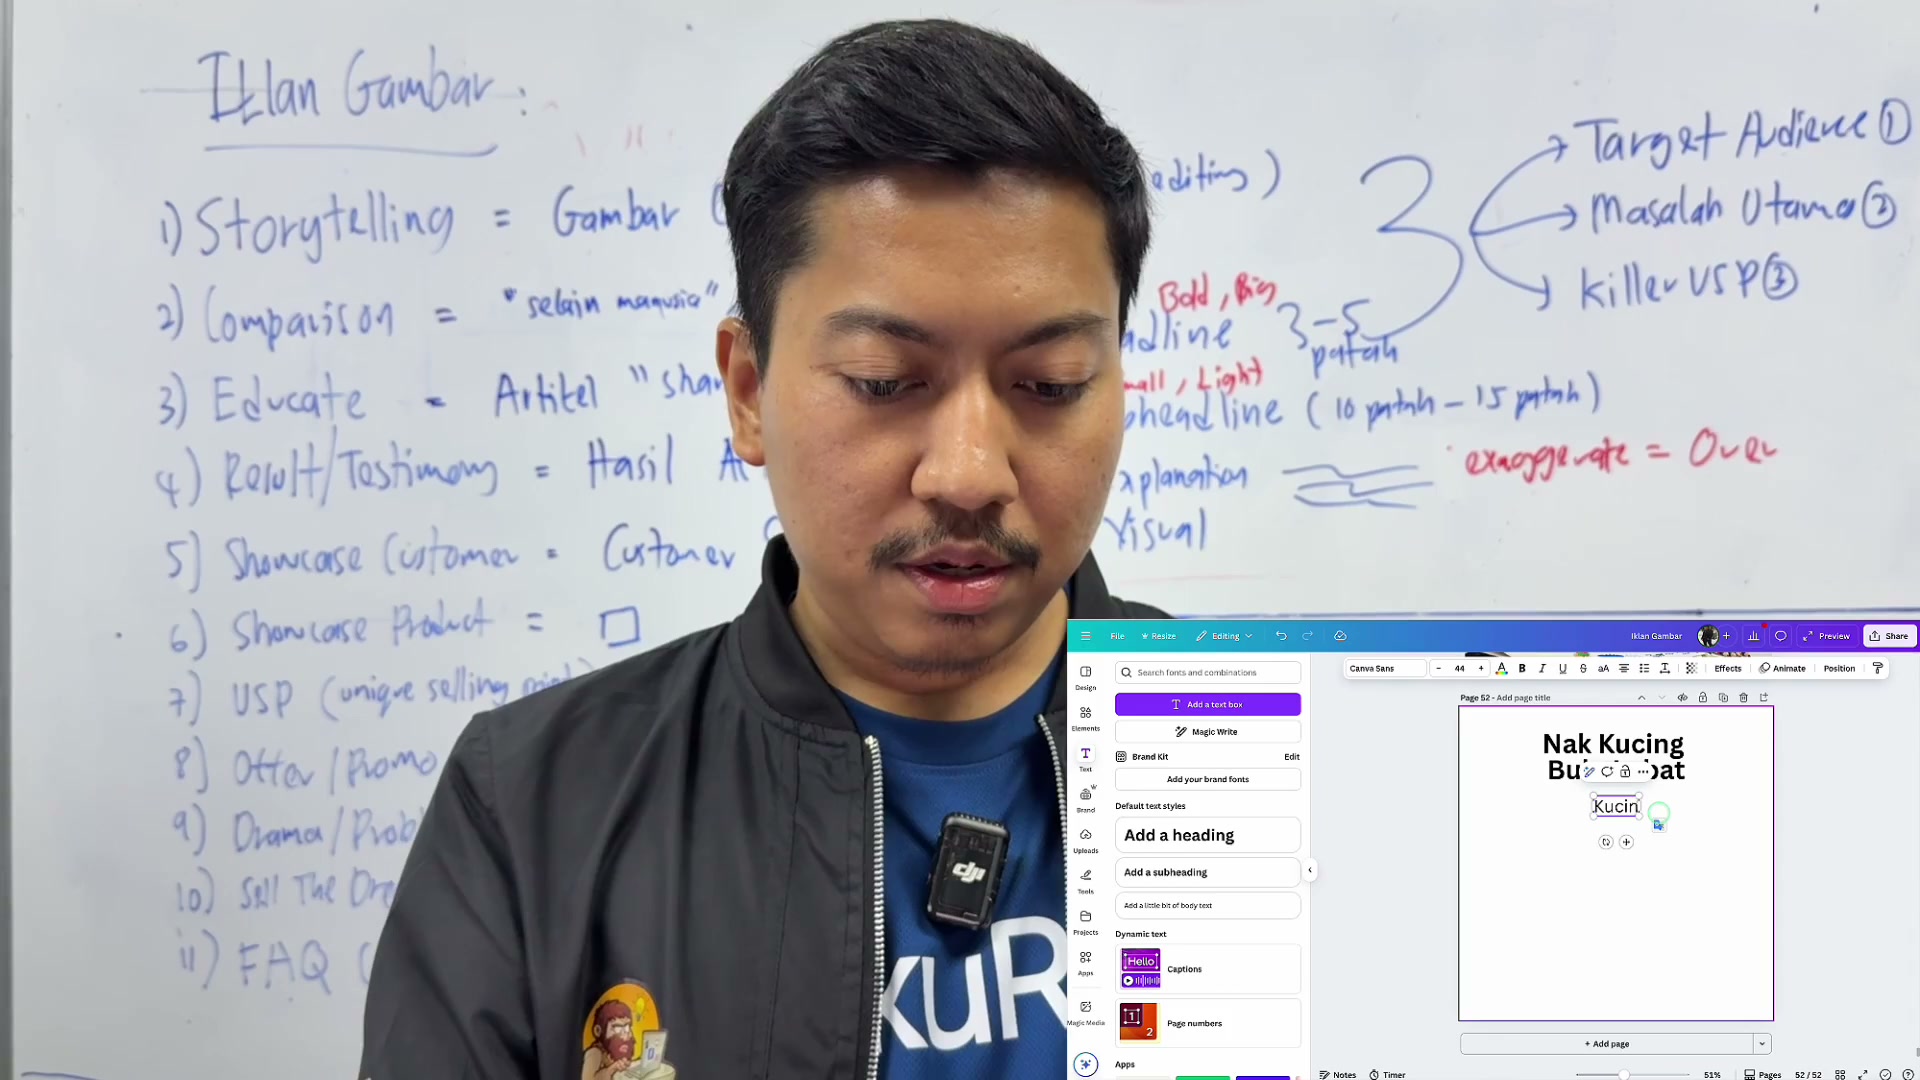Toggle underline formatting
The height and width of the screenshot is (1080, 1920).
click(x=1562, y=669)
